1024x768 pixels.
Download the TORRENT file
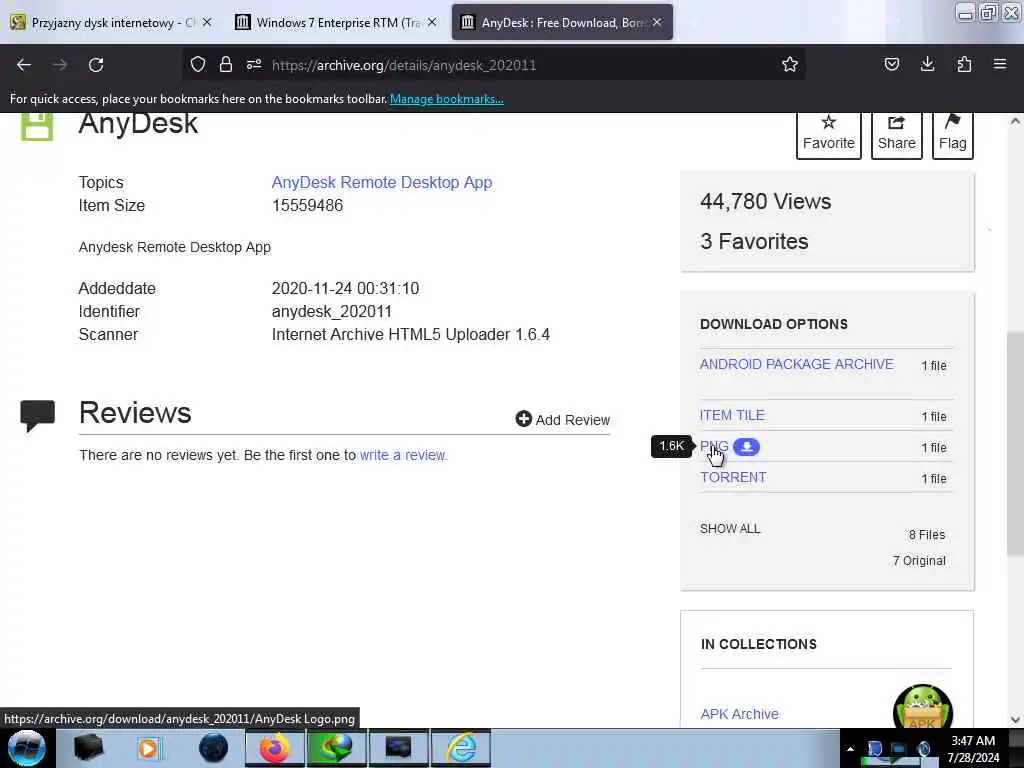click(x=733, y=477)
